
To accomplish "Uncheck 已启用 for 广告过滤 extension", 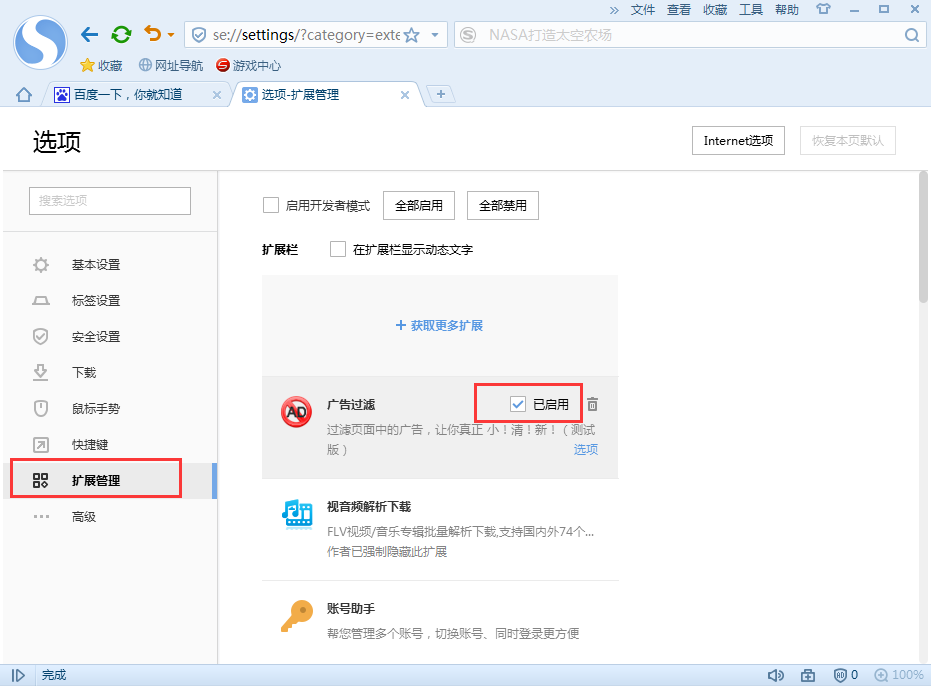I will pos(518,404).
